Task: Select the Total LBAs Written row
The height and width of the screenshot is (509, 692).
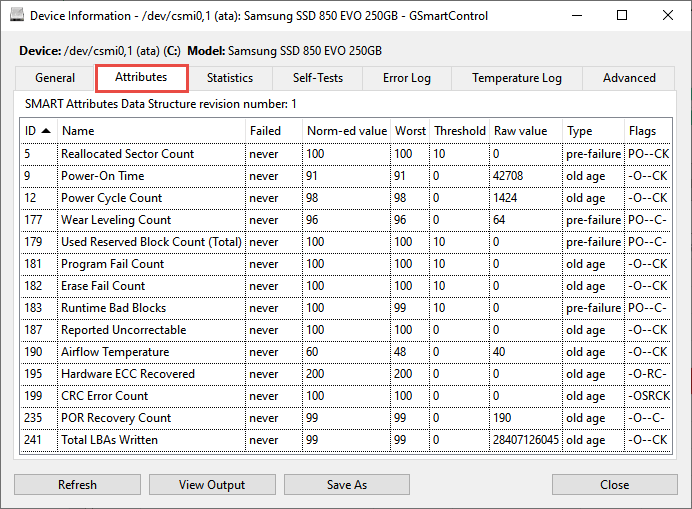Action: 346,441
